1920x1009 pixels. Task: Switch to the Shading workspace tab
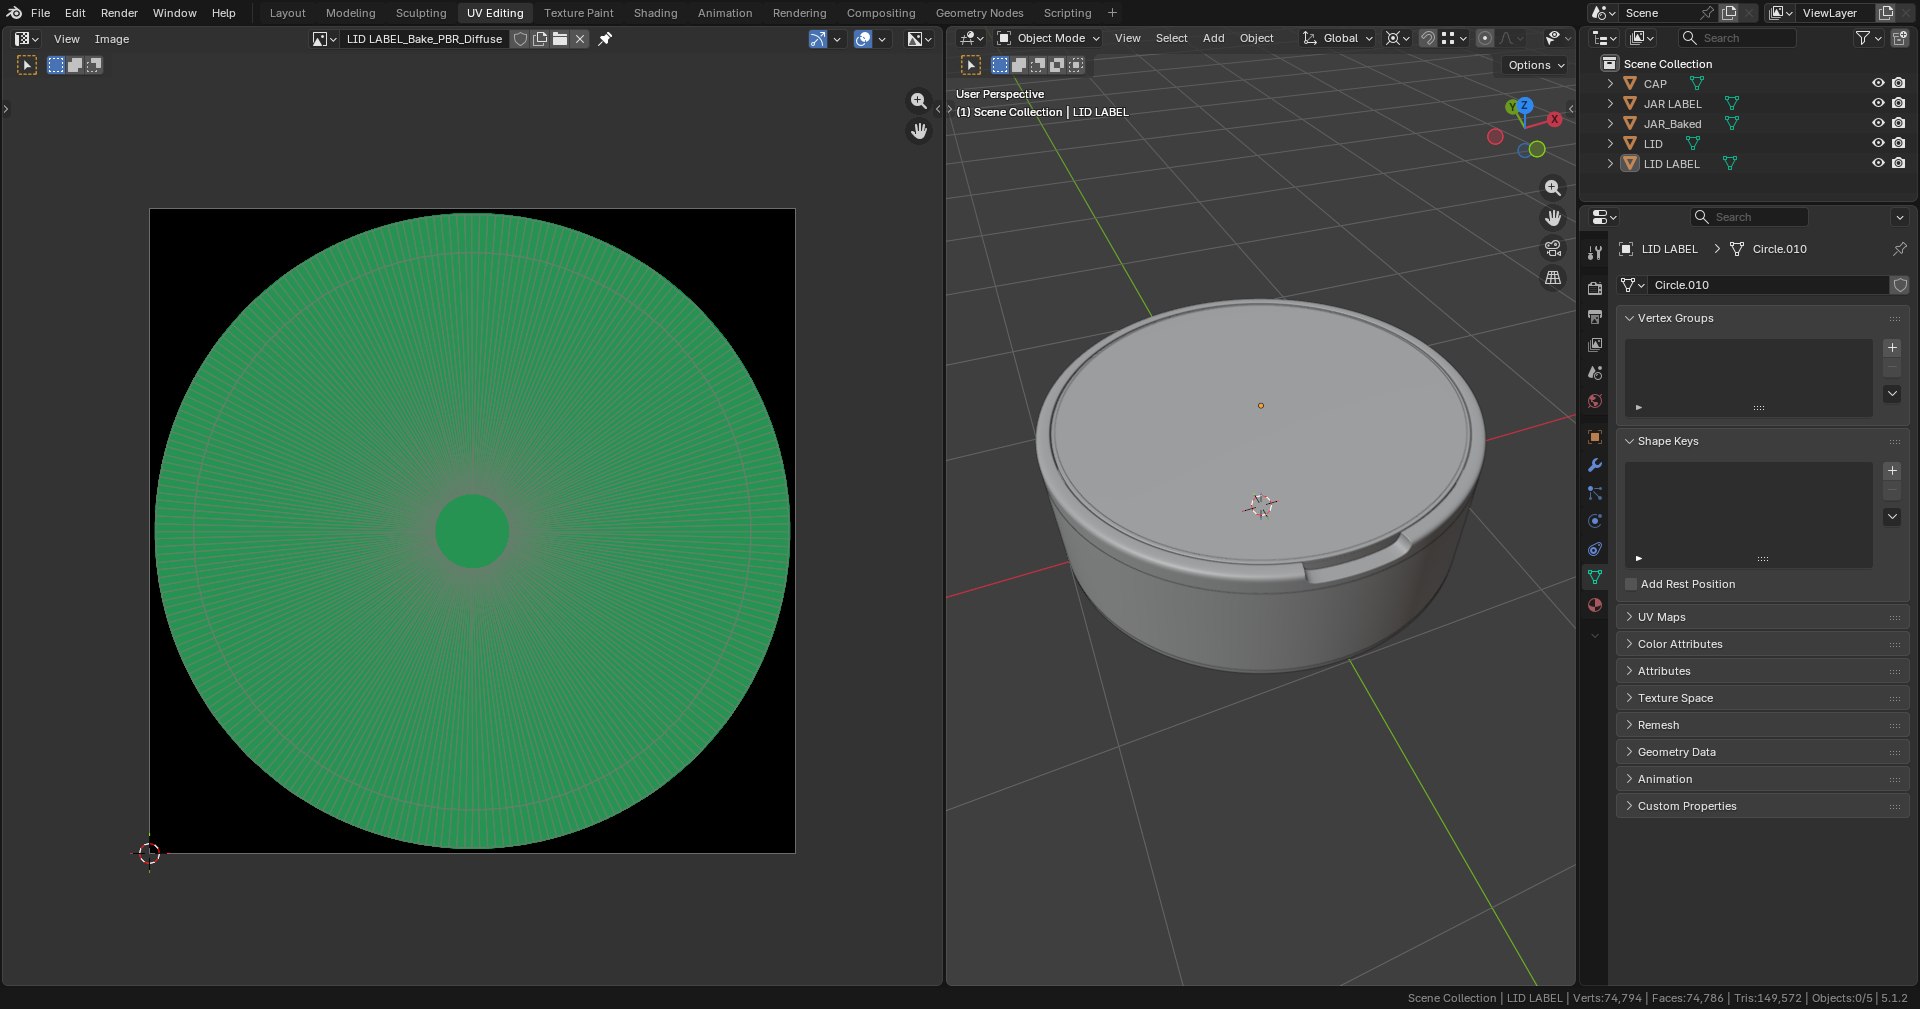pyautogui.click(x=655, y=13)
